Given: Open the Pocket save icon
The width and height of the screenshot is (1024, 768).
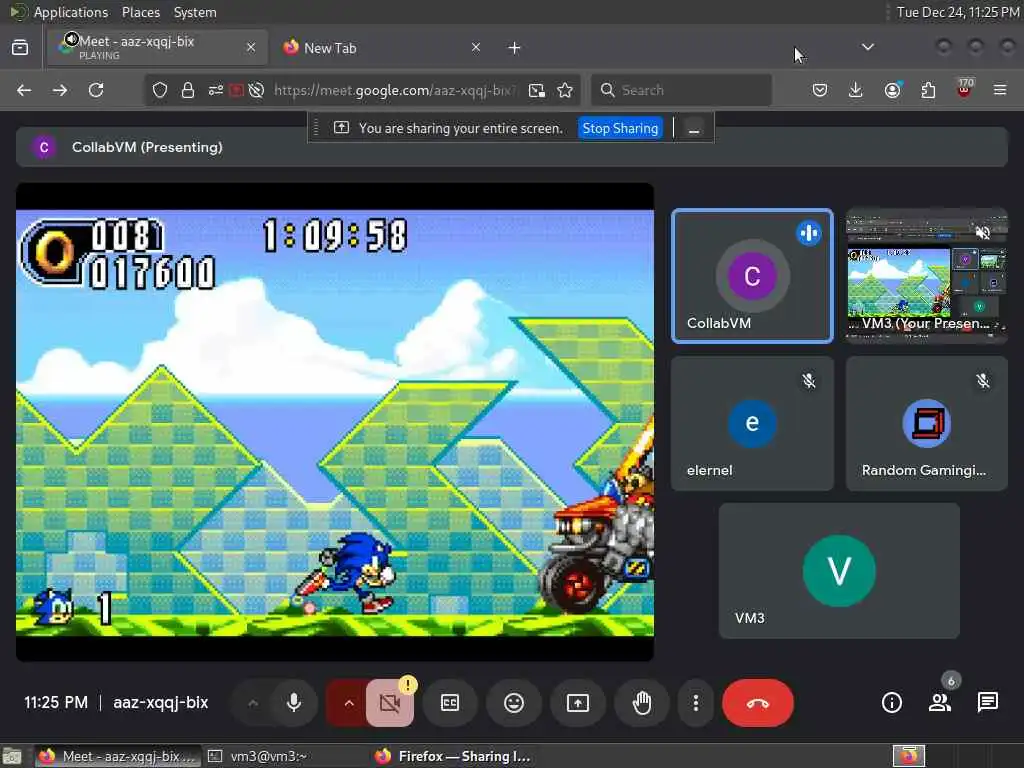Looking at the screenshot, I should click(x=820, y=90).
